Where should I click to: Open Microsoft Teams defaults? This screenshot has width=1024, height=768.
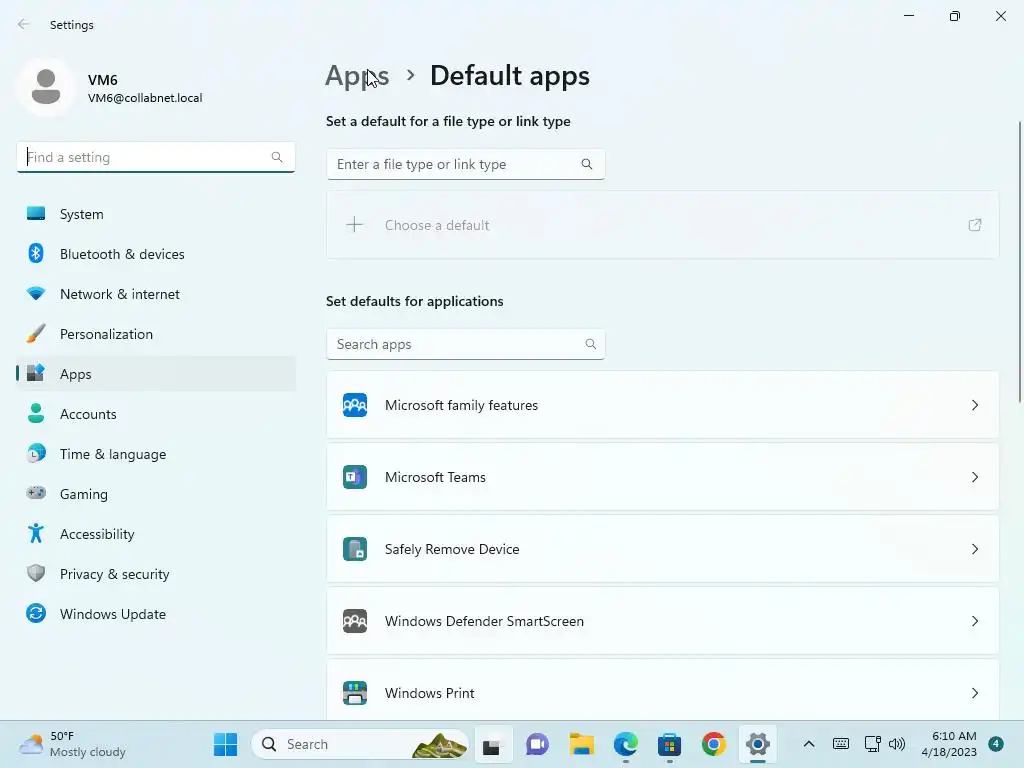(x=662, y=477)
